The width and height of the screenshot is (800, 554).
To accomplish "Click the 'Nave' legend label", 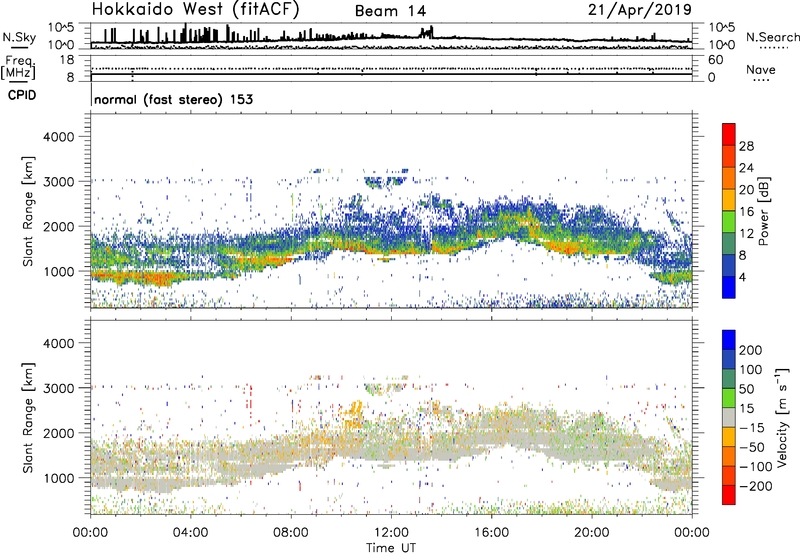I will point(761,70).
